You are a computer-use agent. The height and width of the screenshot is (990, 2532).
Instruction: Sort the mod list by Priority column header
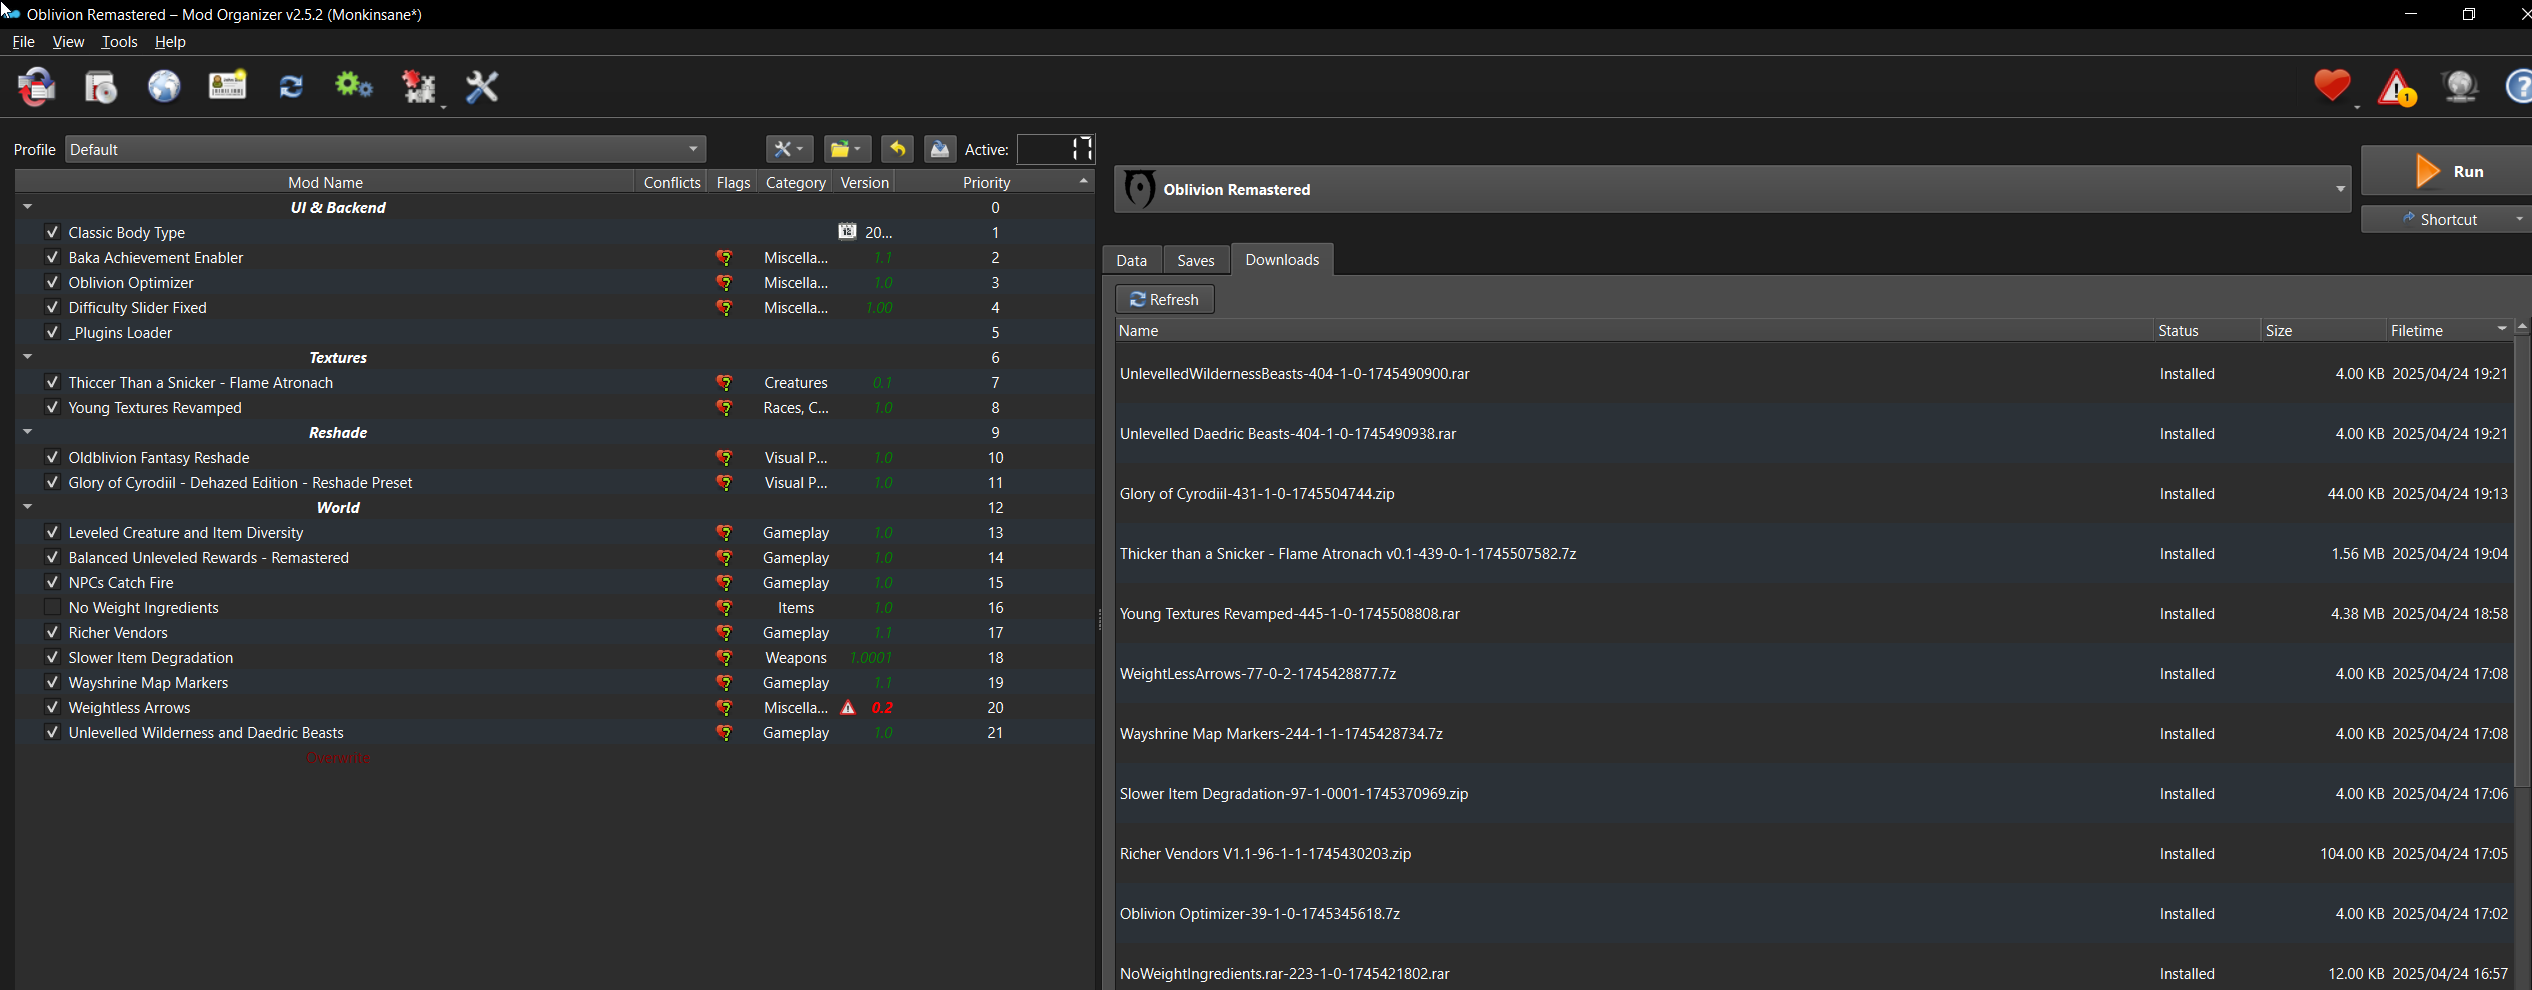(x=986, y=182)
